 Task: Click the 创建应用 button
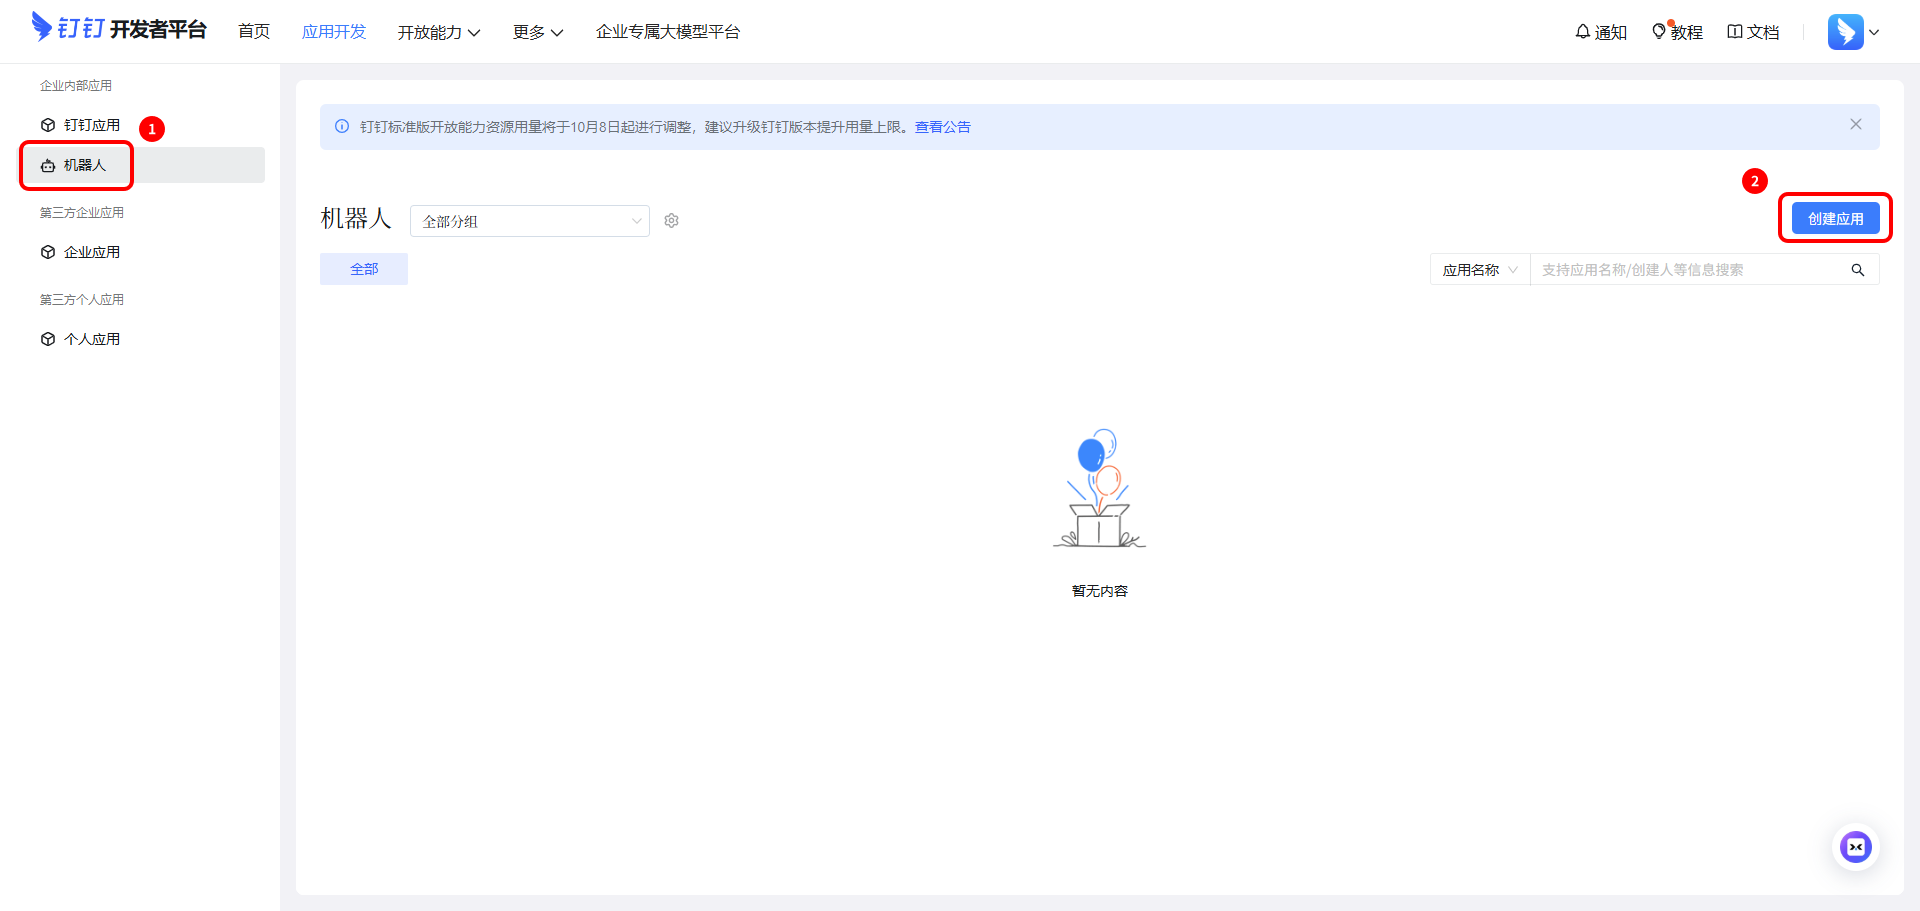point(1835,218)
